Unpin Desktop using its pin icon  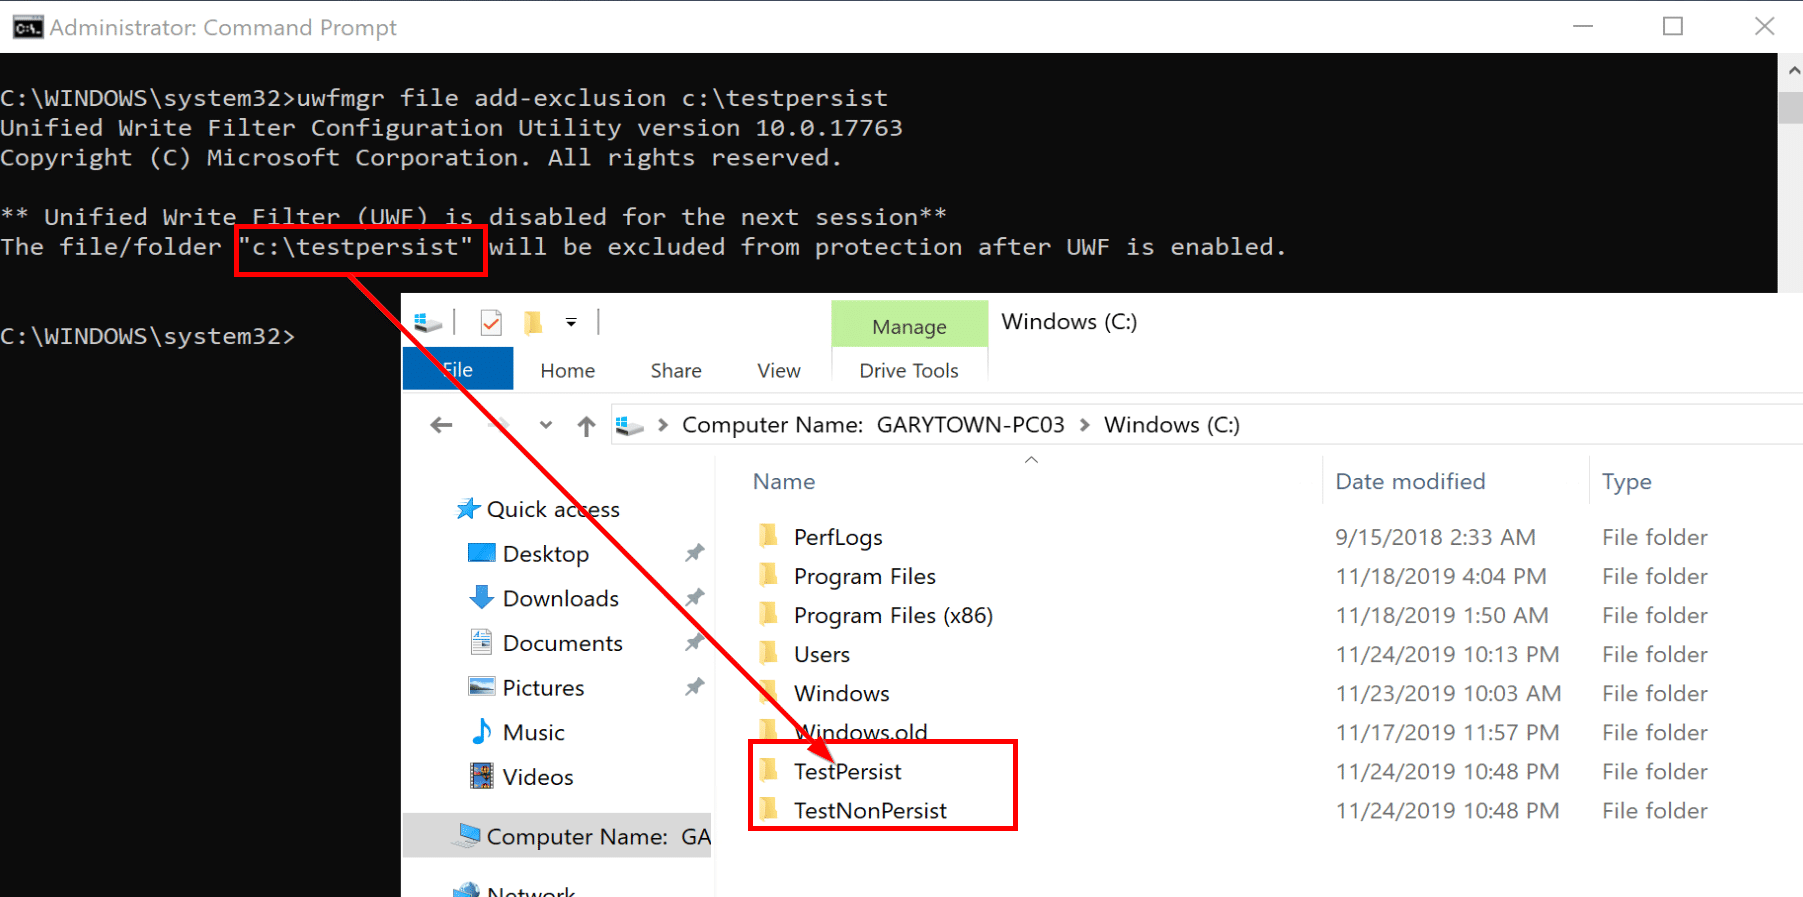694,553
